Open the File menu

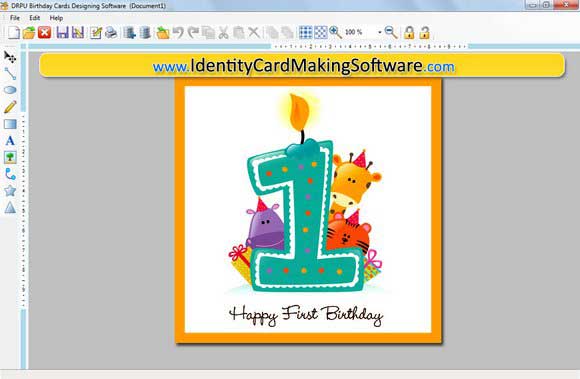[15, 18]
